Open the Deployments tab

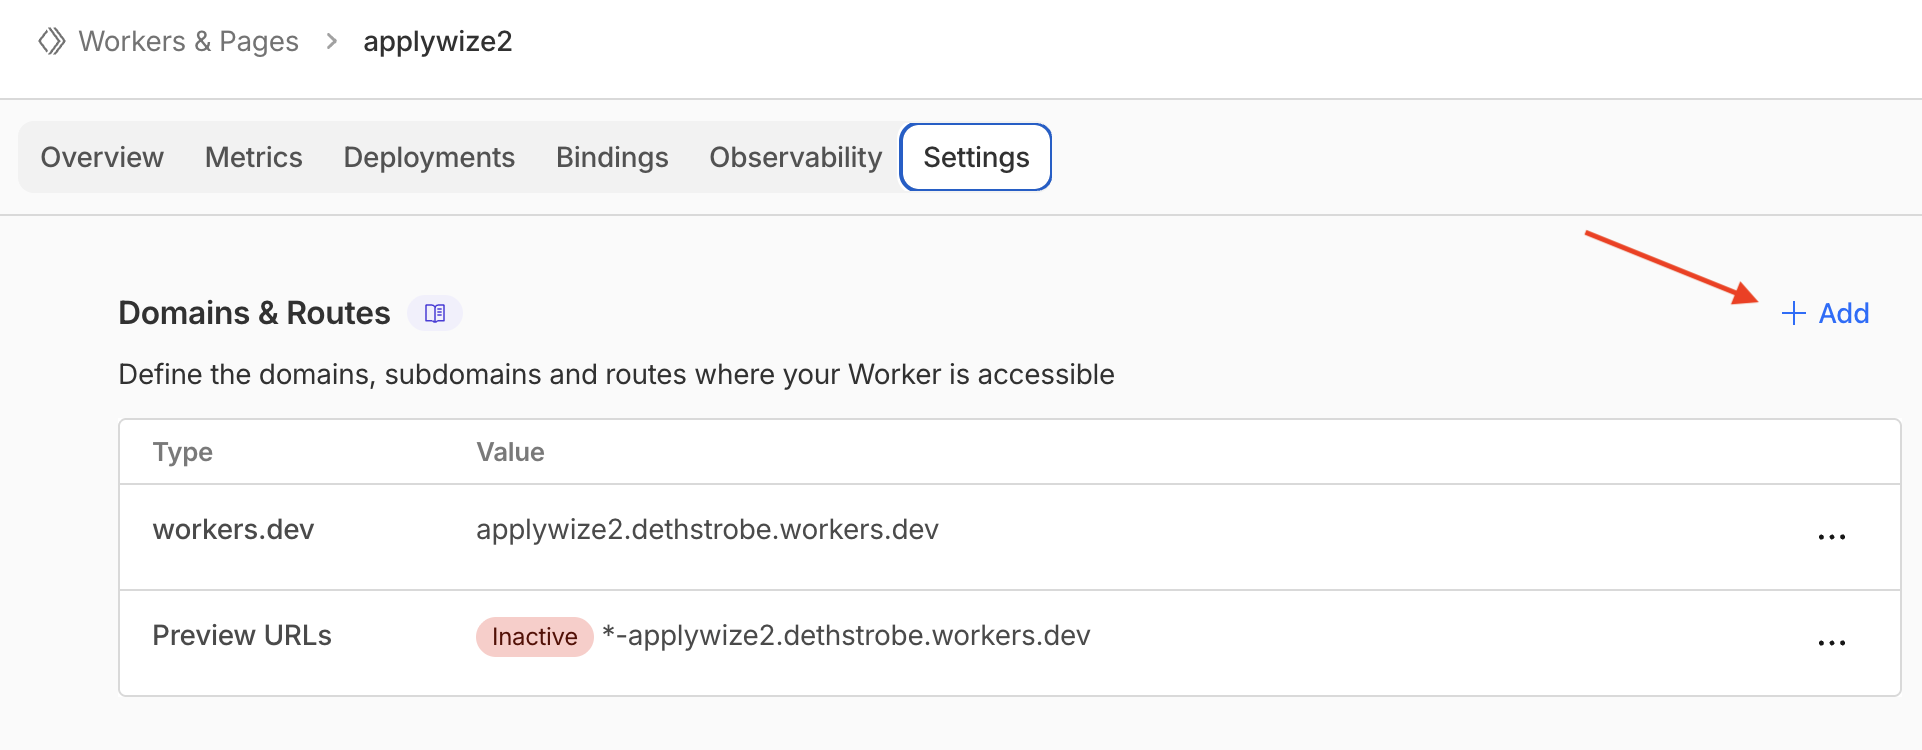click(429, 157)
